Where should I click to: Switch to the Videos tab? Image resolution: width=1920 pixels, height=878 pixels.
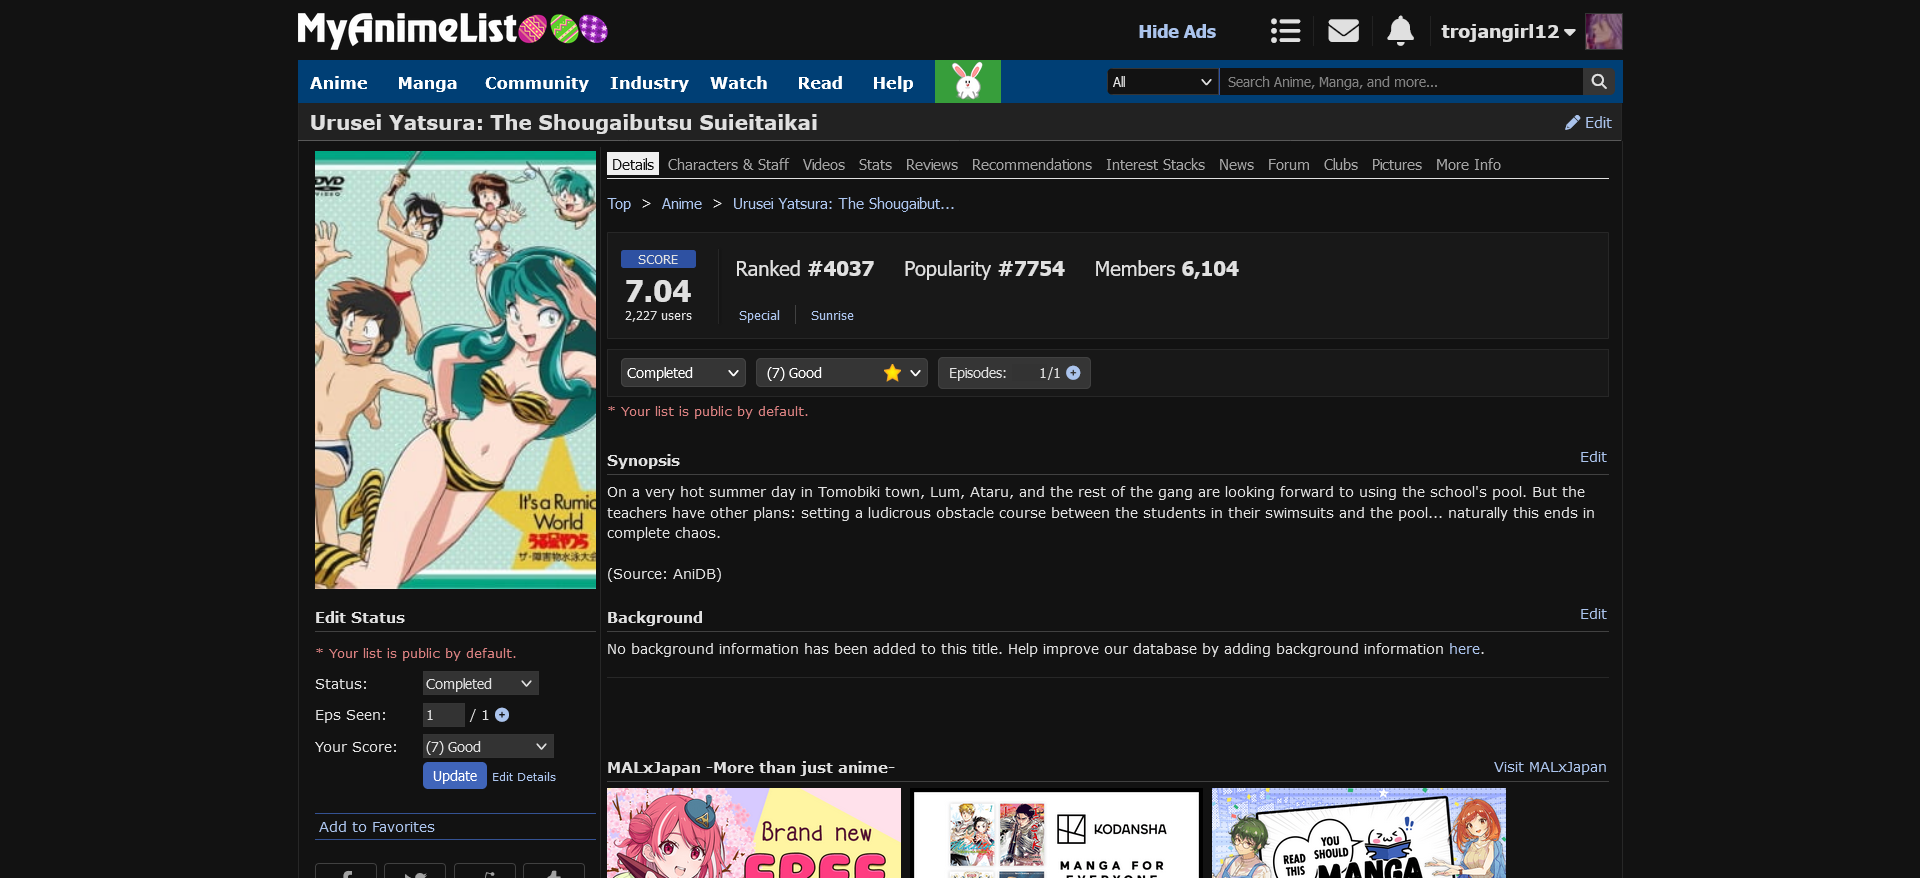(823, 164)
